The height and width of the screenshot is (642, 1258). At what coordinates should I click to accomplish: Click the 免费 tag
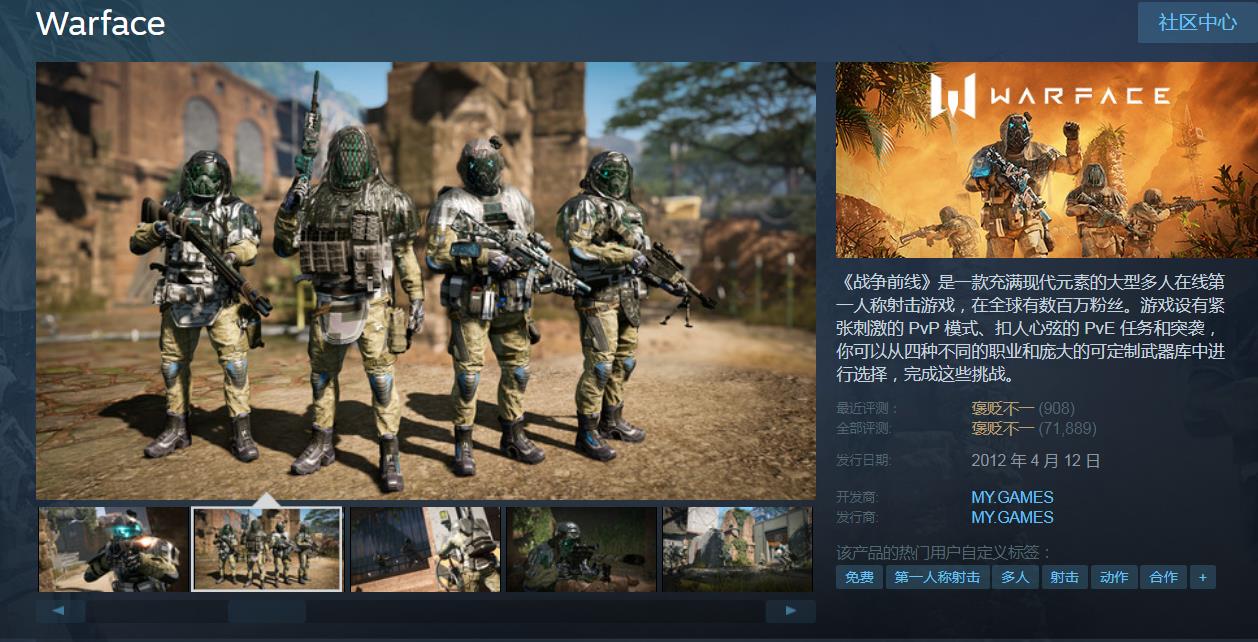click(x=859, y=577)
